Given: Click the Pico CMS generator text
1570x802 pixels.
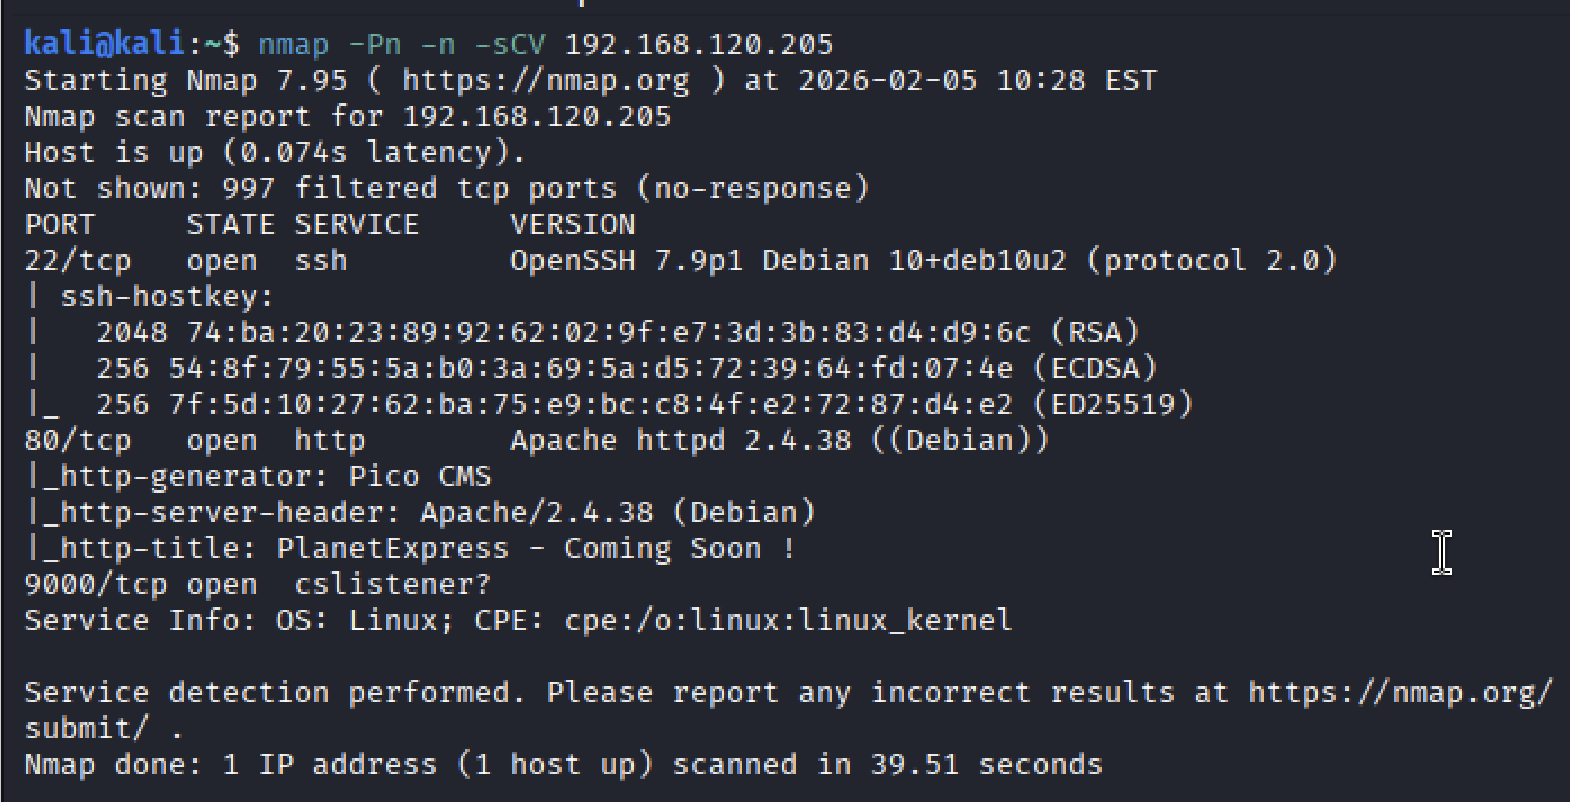Looking at the screenshot, I should (419, 477).
